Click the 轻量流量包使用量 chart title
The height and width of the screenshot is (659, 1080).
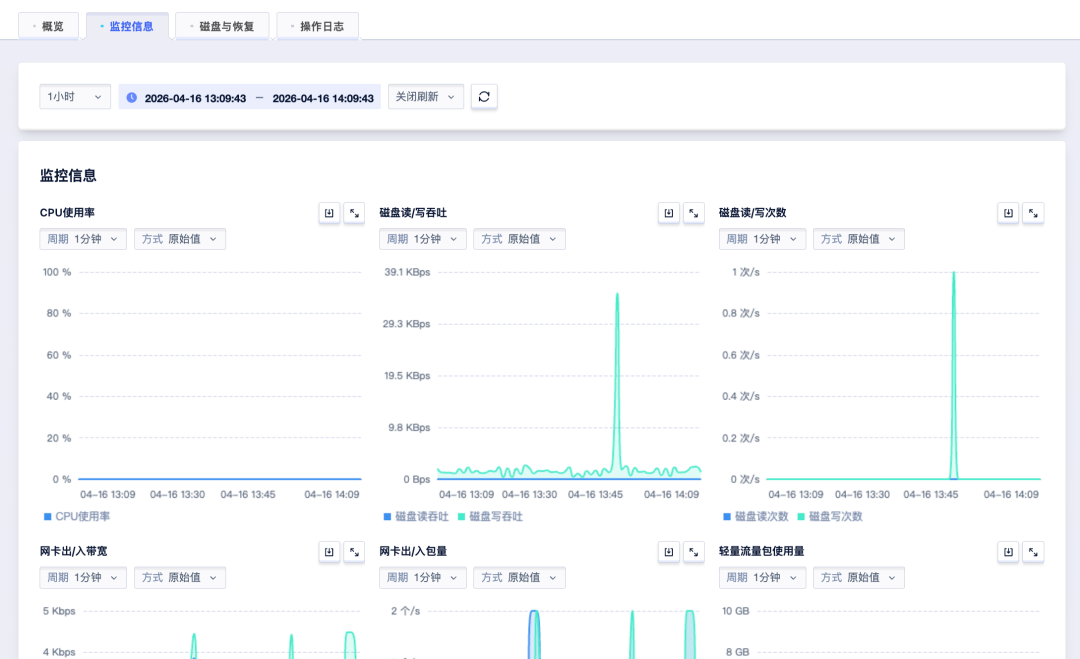point(762,552)
